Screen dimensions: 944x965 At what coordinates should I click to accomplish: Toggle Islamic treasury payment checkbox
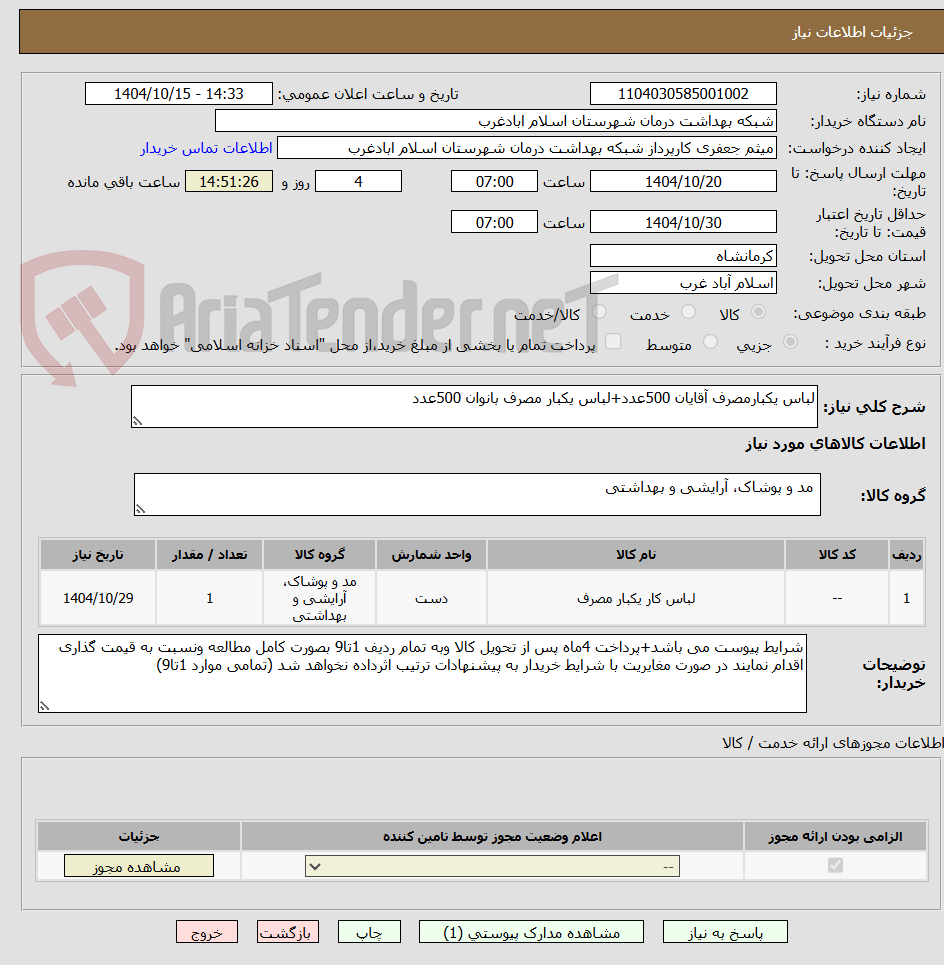point(613,342)
